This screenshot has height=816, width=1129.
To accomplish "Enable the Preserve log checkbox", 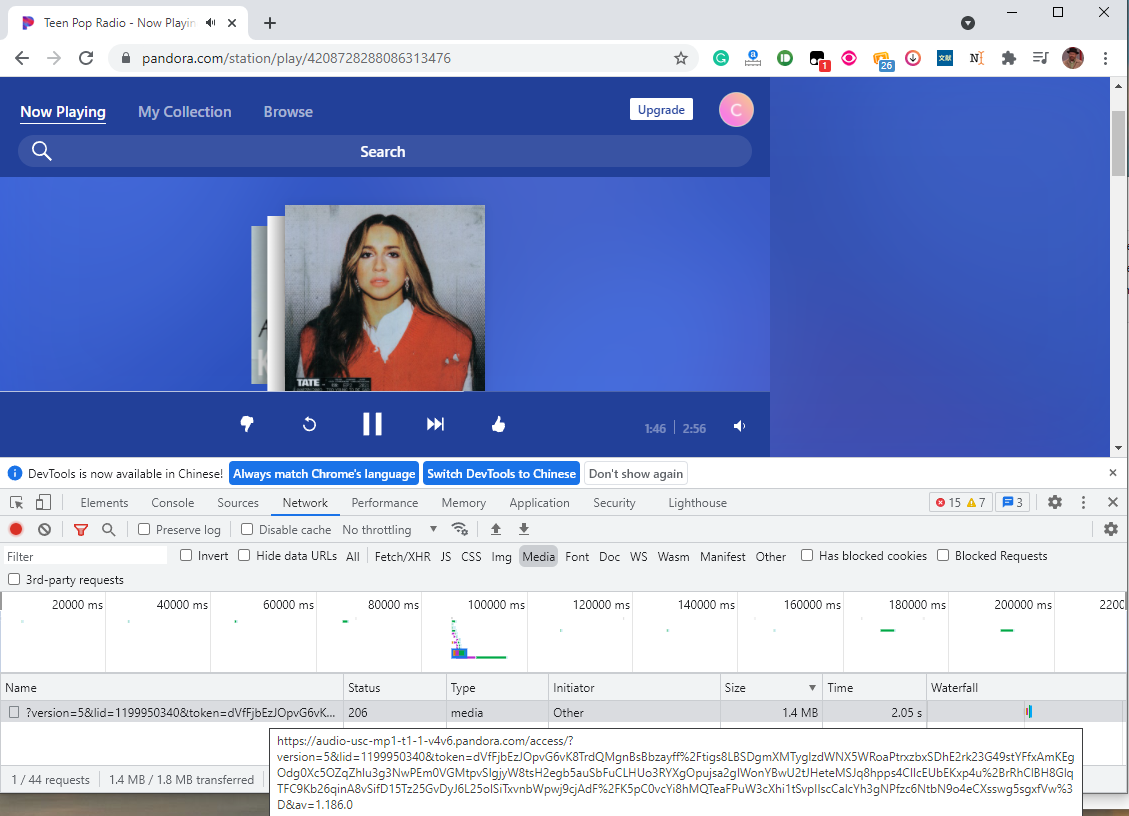I will coord(145,529).
